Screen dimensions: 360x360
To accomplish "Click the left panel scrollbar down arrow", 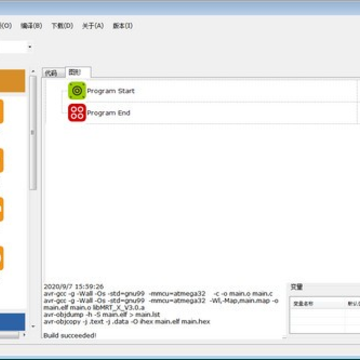I will (33, 326).
